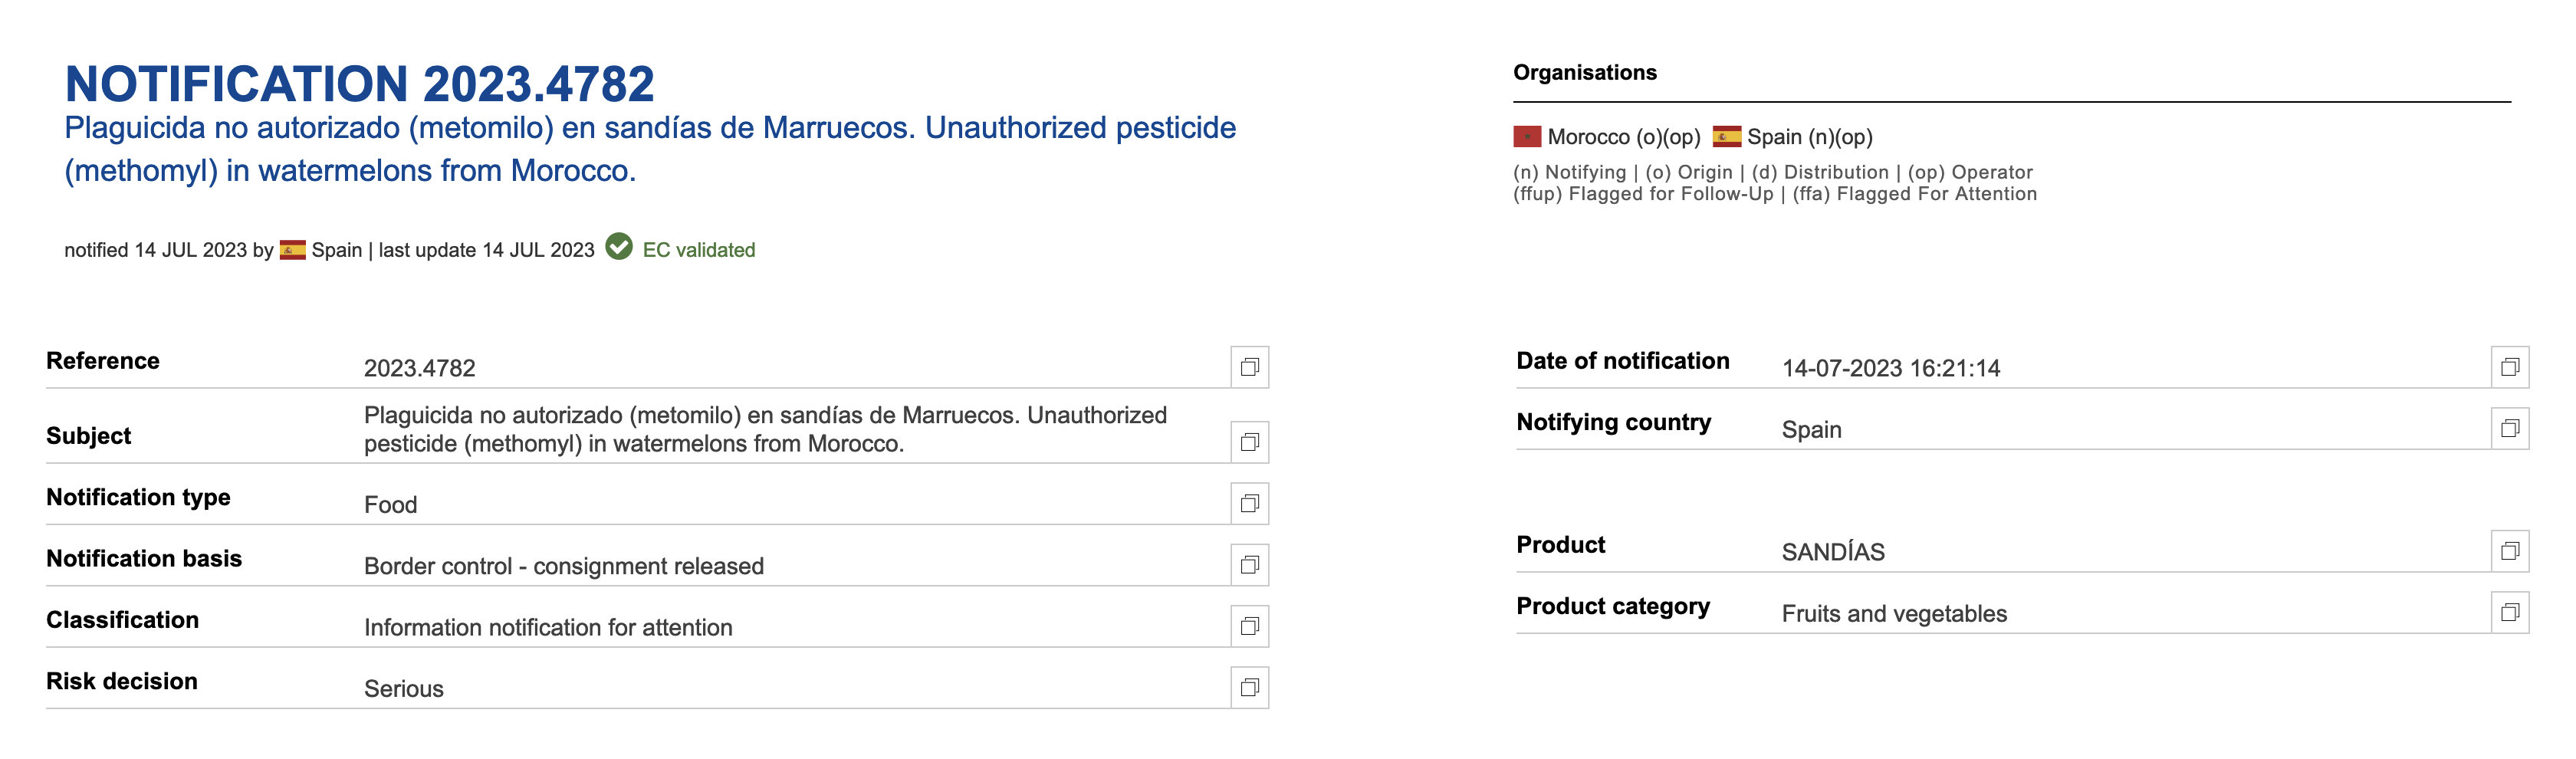Copy the Notification type value Food
Viewport: 2576px width, 759px height.
coord(1249,504)
